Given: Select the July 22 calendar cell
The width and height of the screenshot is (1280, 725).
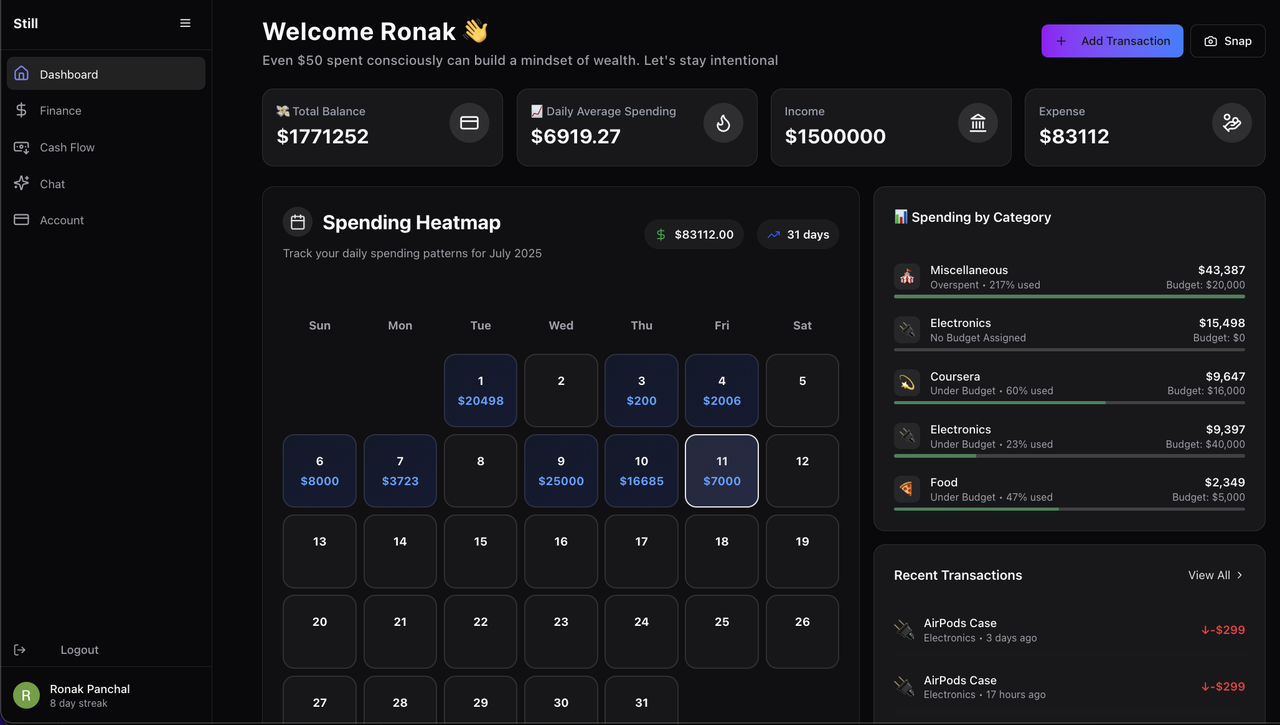Looking at the screenshot, I should click(480, 631).
